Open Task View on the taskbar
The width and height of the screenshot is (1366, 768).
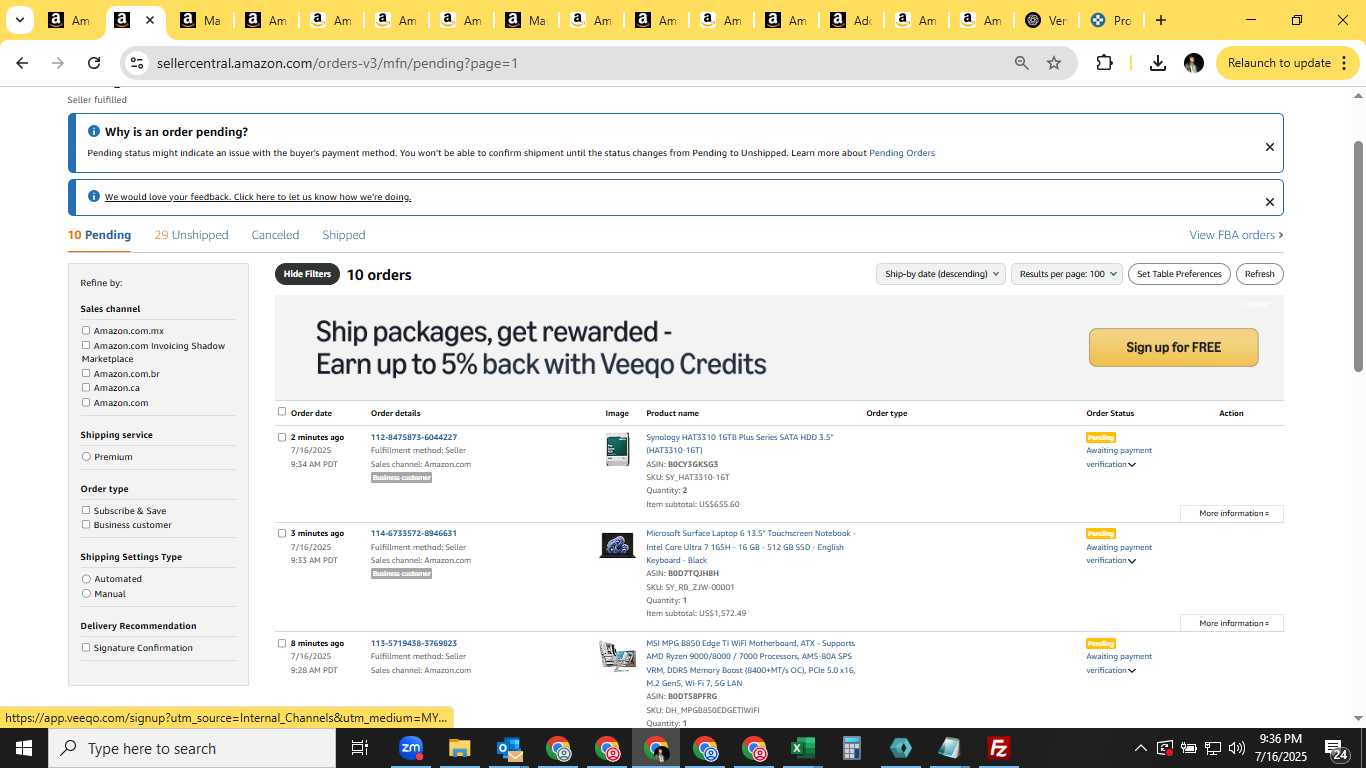[360, 748]
